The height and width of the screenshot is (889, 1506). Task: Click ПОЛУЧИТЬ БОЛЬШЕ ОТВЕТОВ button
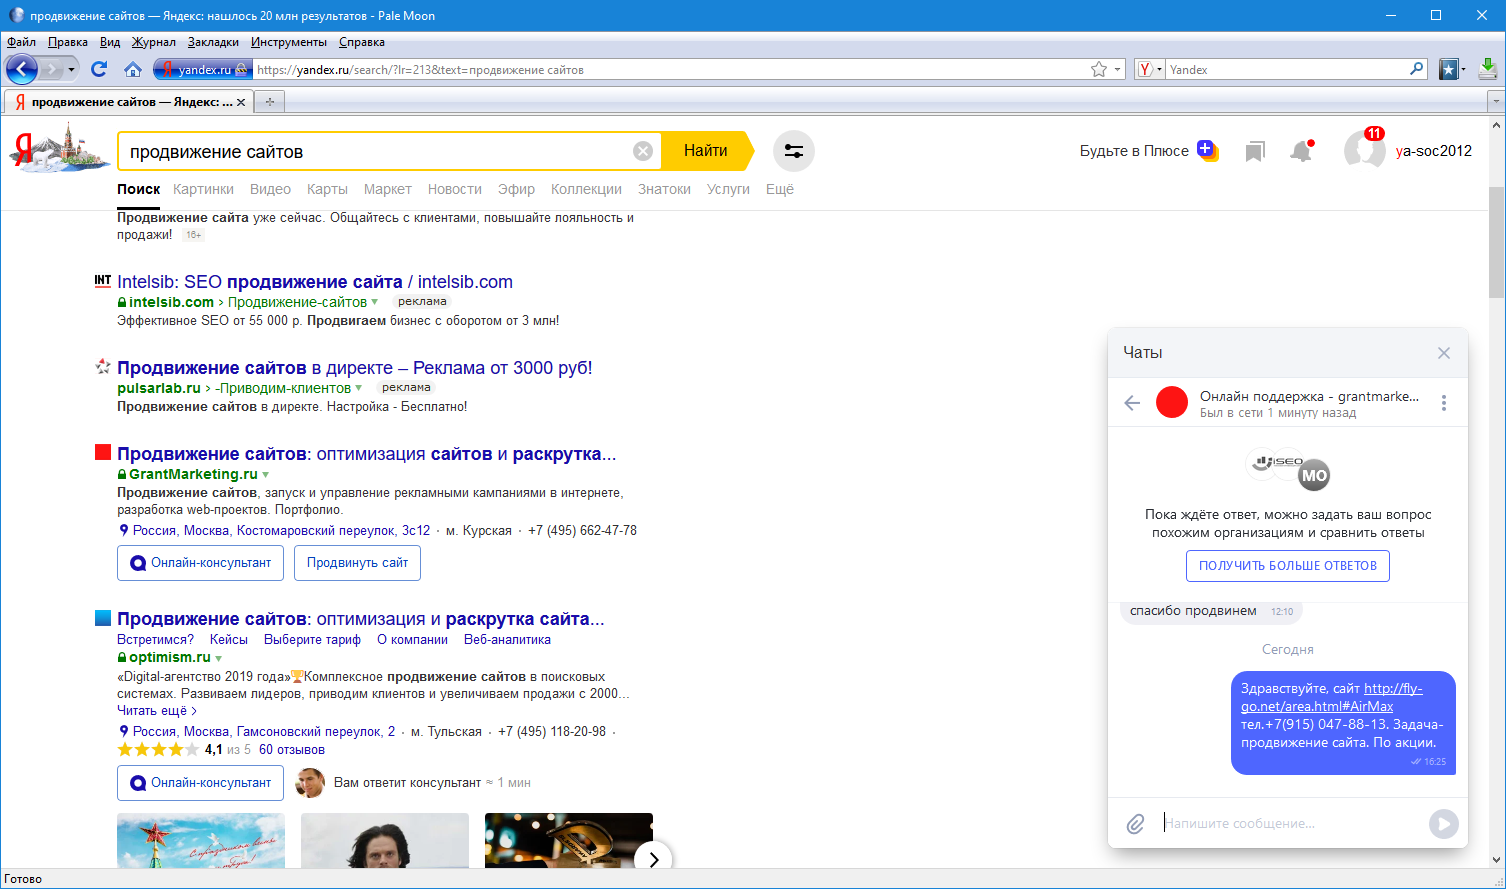click(x=1288, y=566)
